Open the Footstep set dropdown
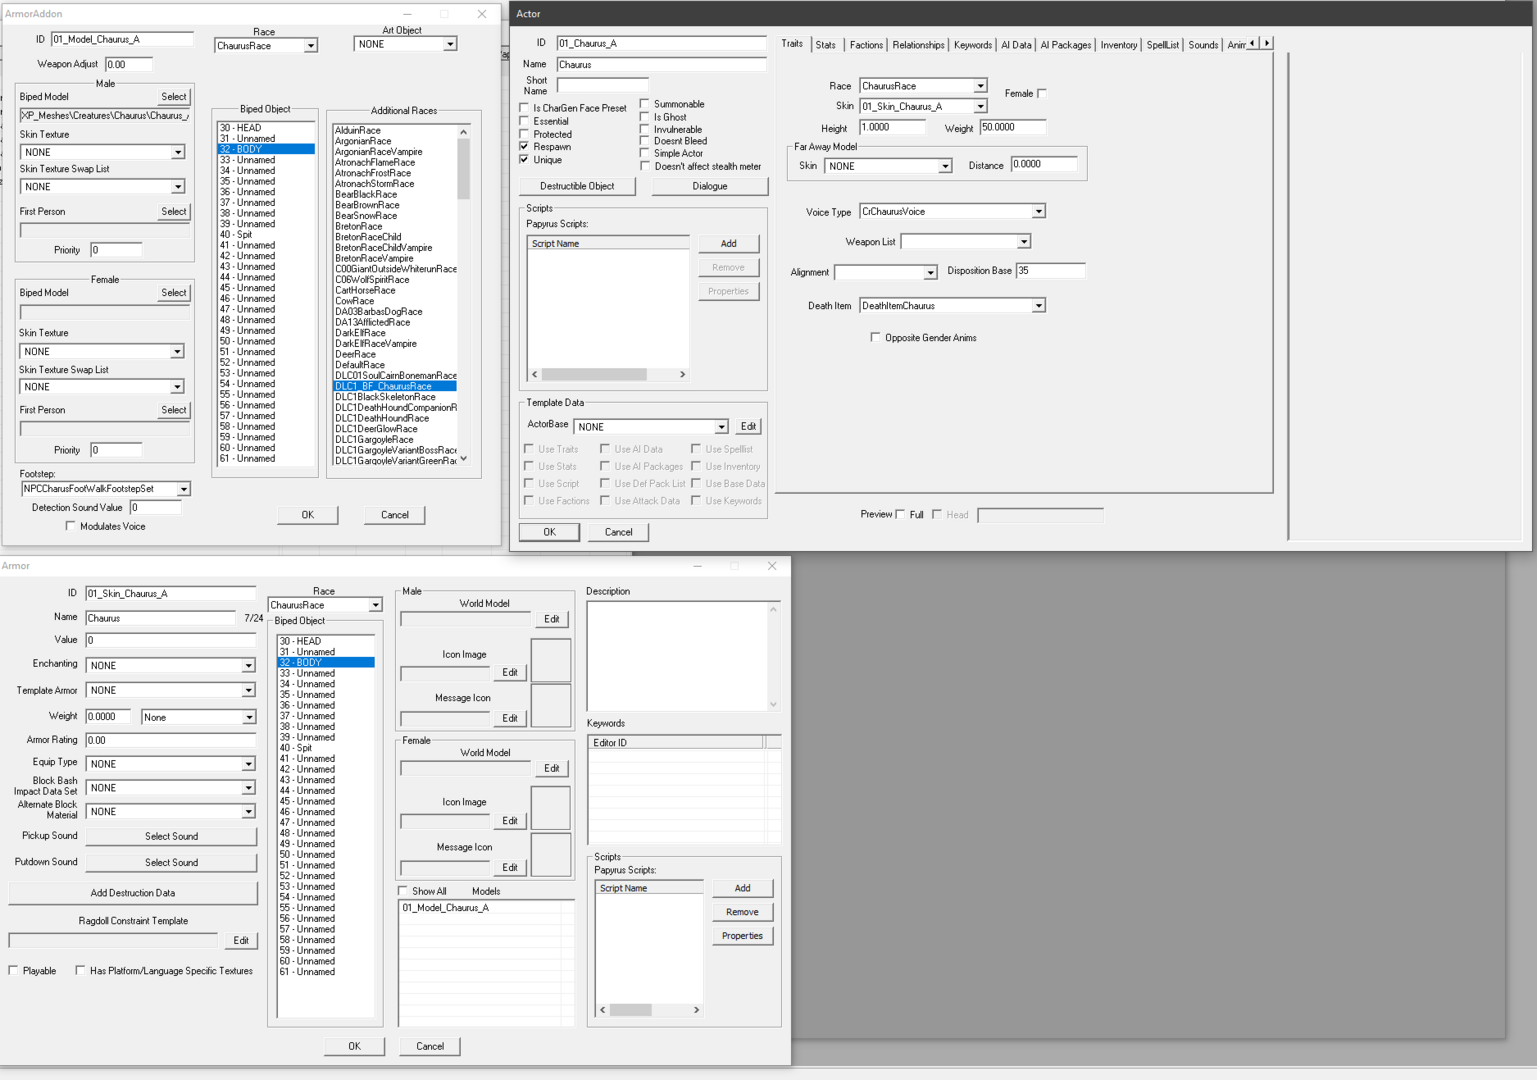Viewport: 1537px width, 1080px height. coord(184,489)
